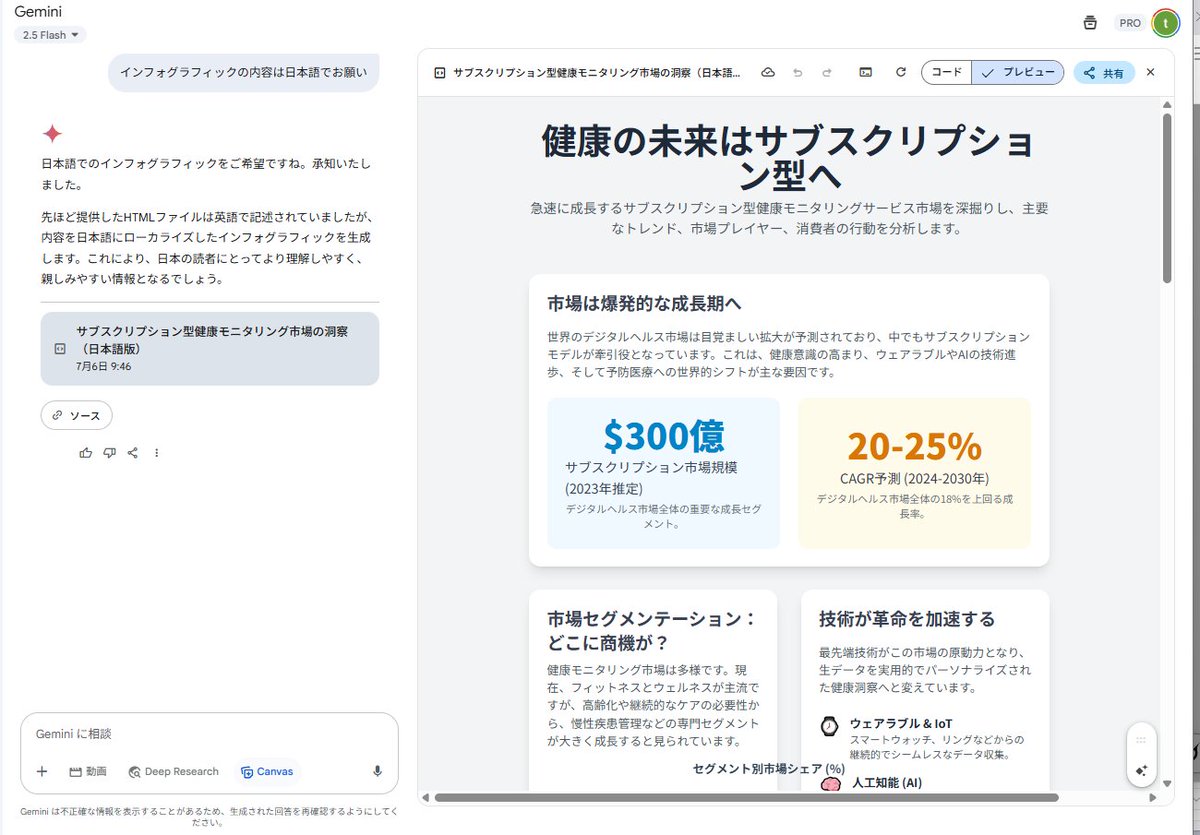The image size is (1200, 835).
Task: Click the ウェアラブル & IoT watch icon
Action: click(829, 727)
